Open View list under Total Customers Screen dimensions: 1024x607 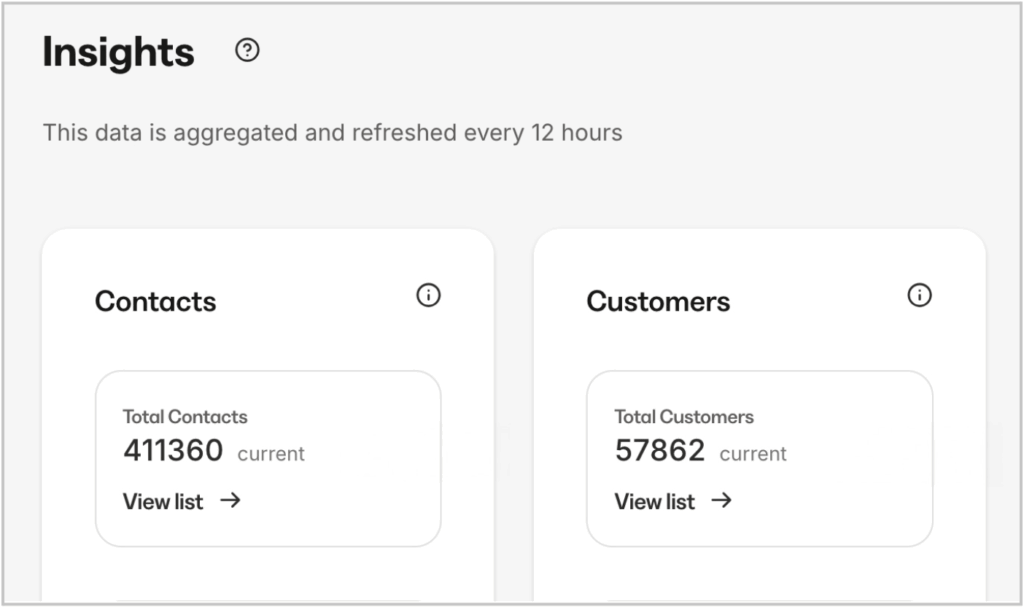655,502
